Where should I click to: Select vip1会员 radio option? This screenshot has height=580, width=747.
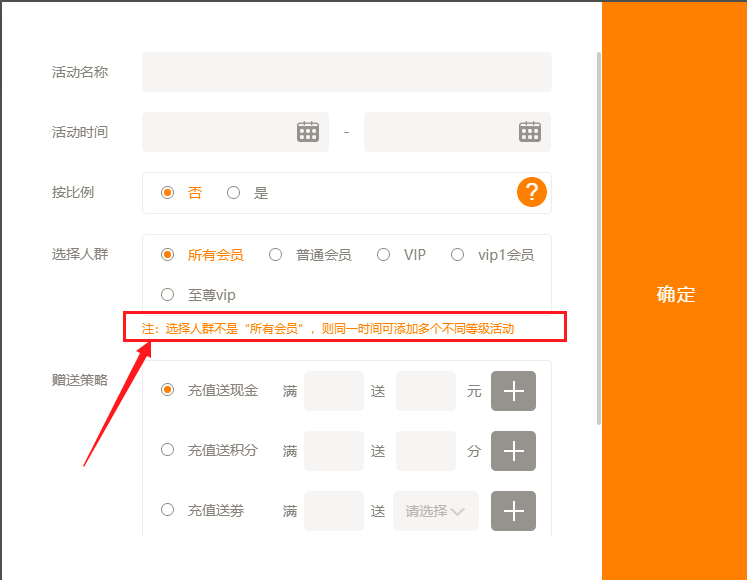[458, 255]
